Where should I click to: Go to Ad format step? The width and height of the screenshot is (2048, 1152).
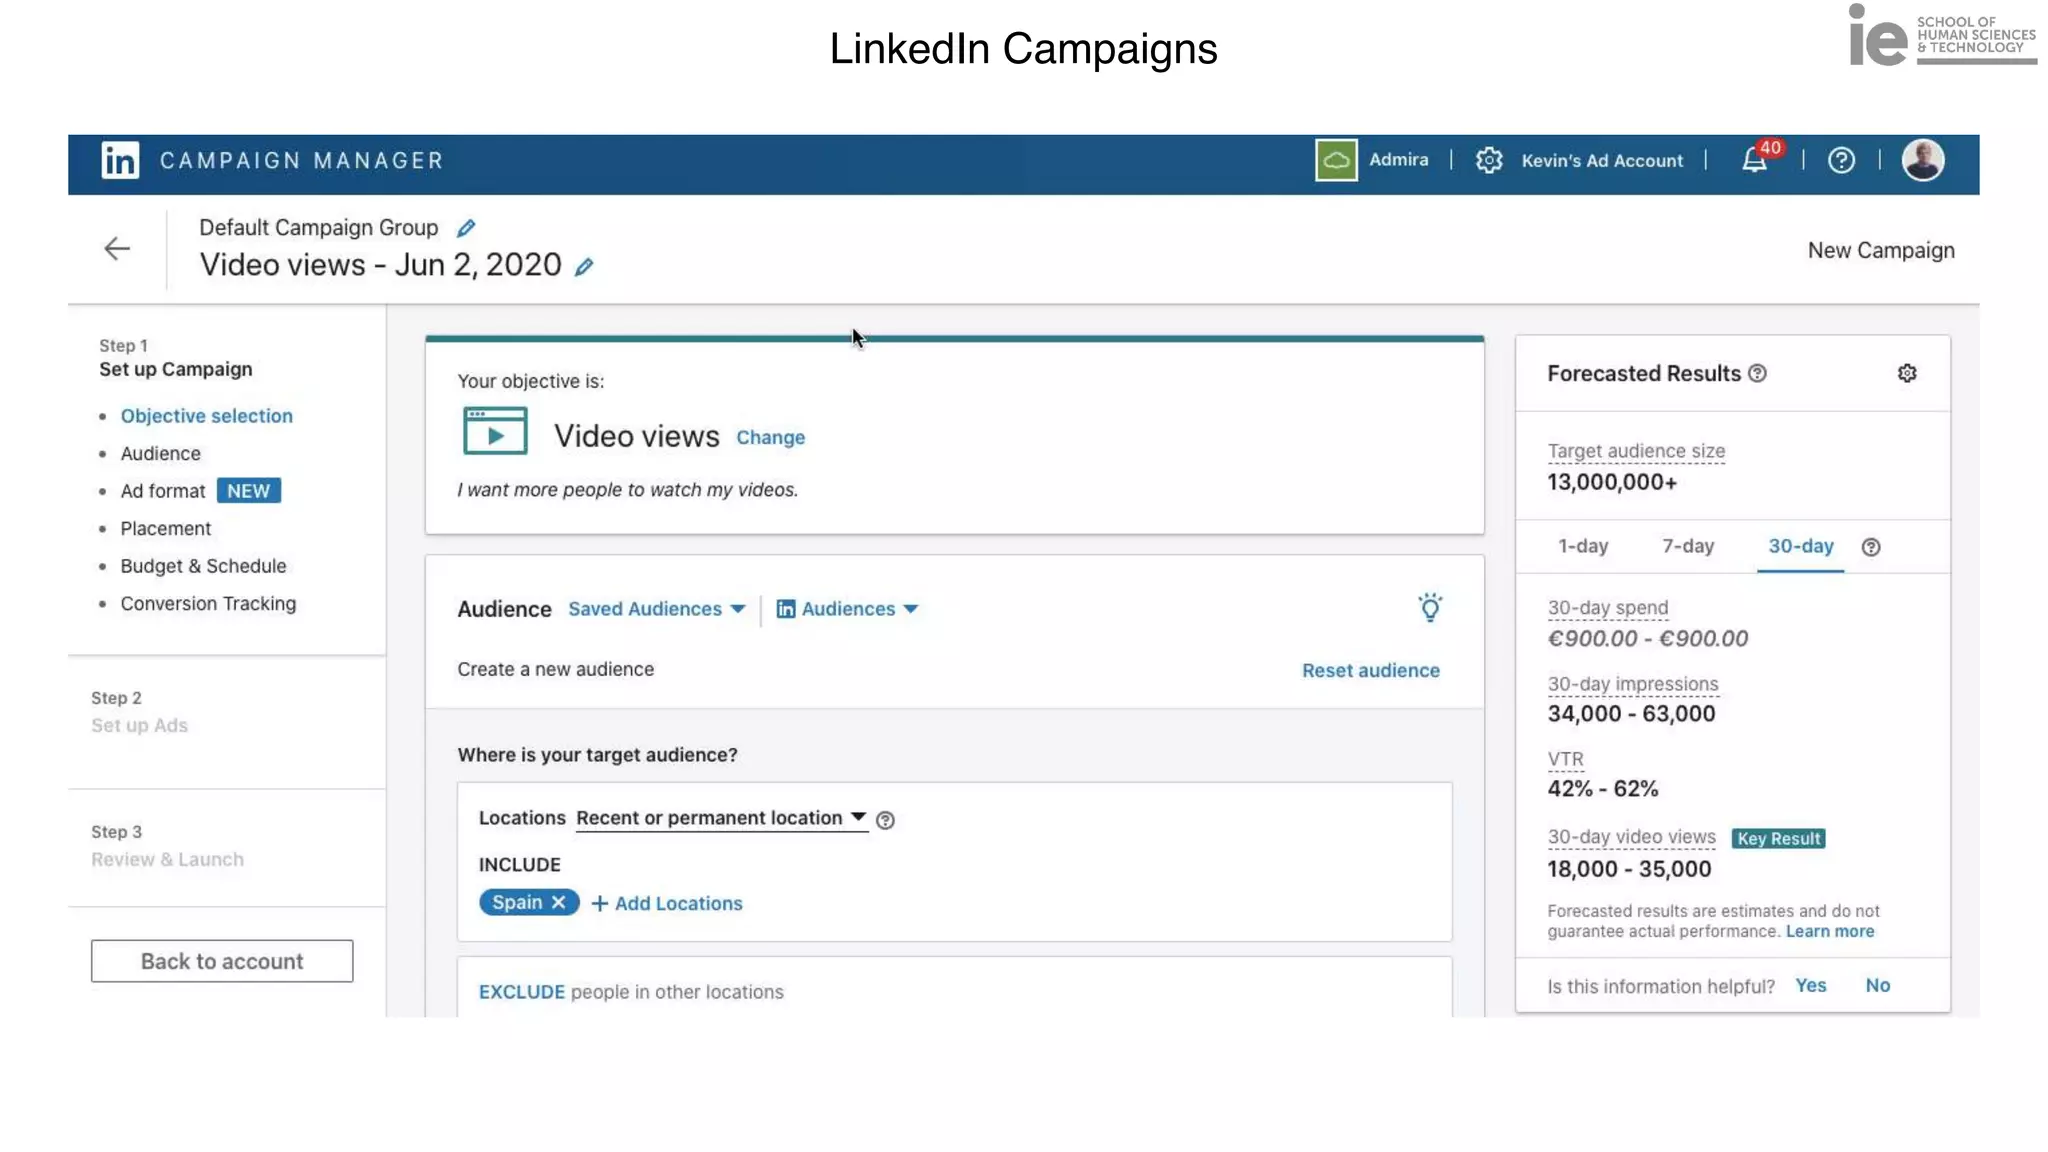click(163, 491)
